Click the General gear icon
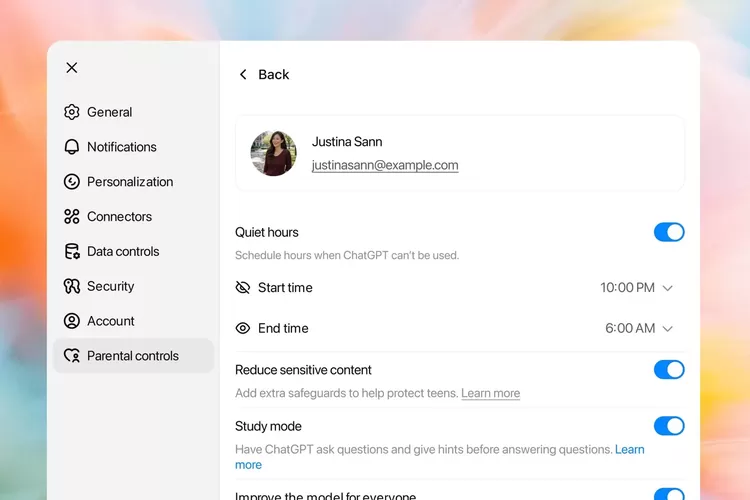This screenshot has width=750, height=500. pyautogui.click(x=72, y=112)
